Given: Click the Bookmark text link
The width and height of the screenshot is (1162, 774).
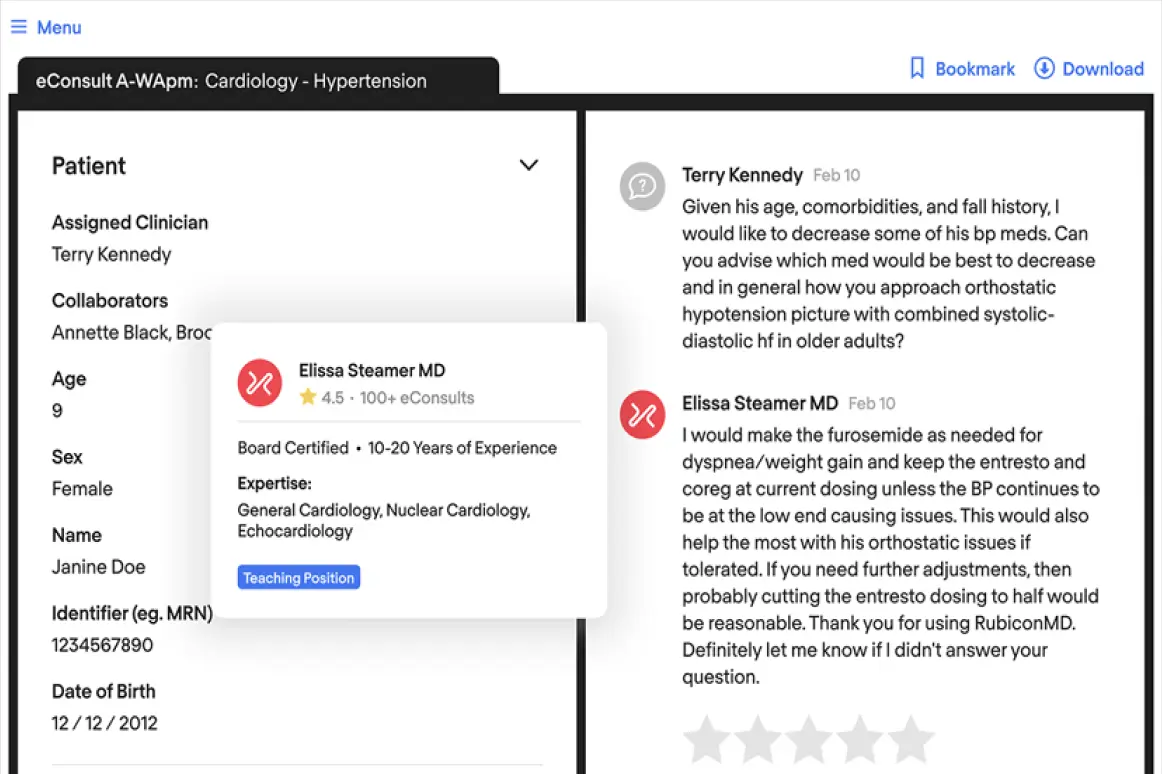Looking at the screenshot, I should (x=975, y=69).
